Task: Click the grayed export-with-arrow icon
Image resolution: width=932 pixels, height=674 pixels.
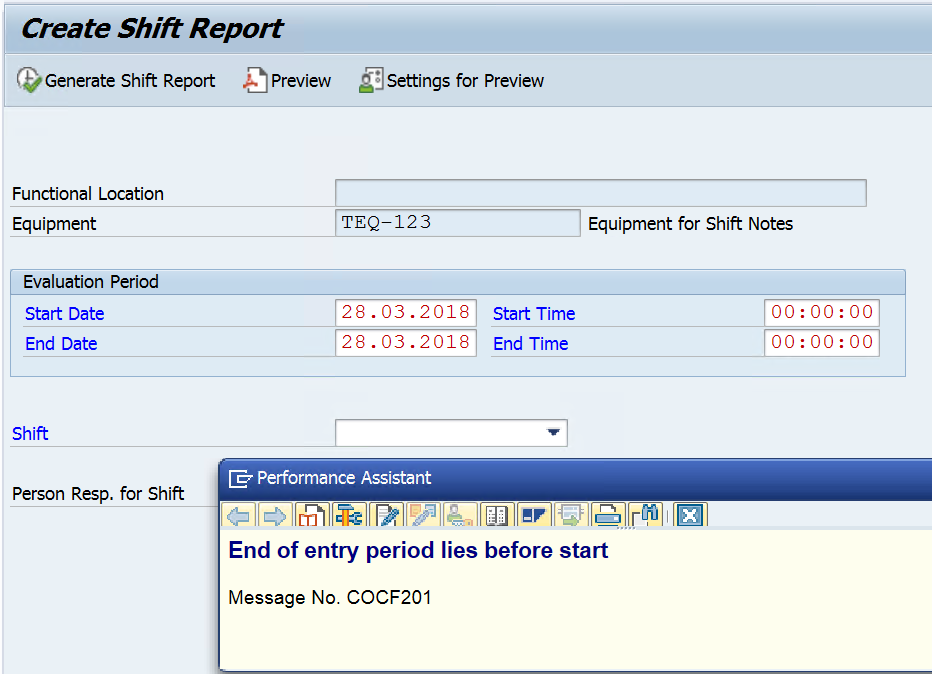Action: click(571, 515)
